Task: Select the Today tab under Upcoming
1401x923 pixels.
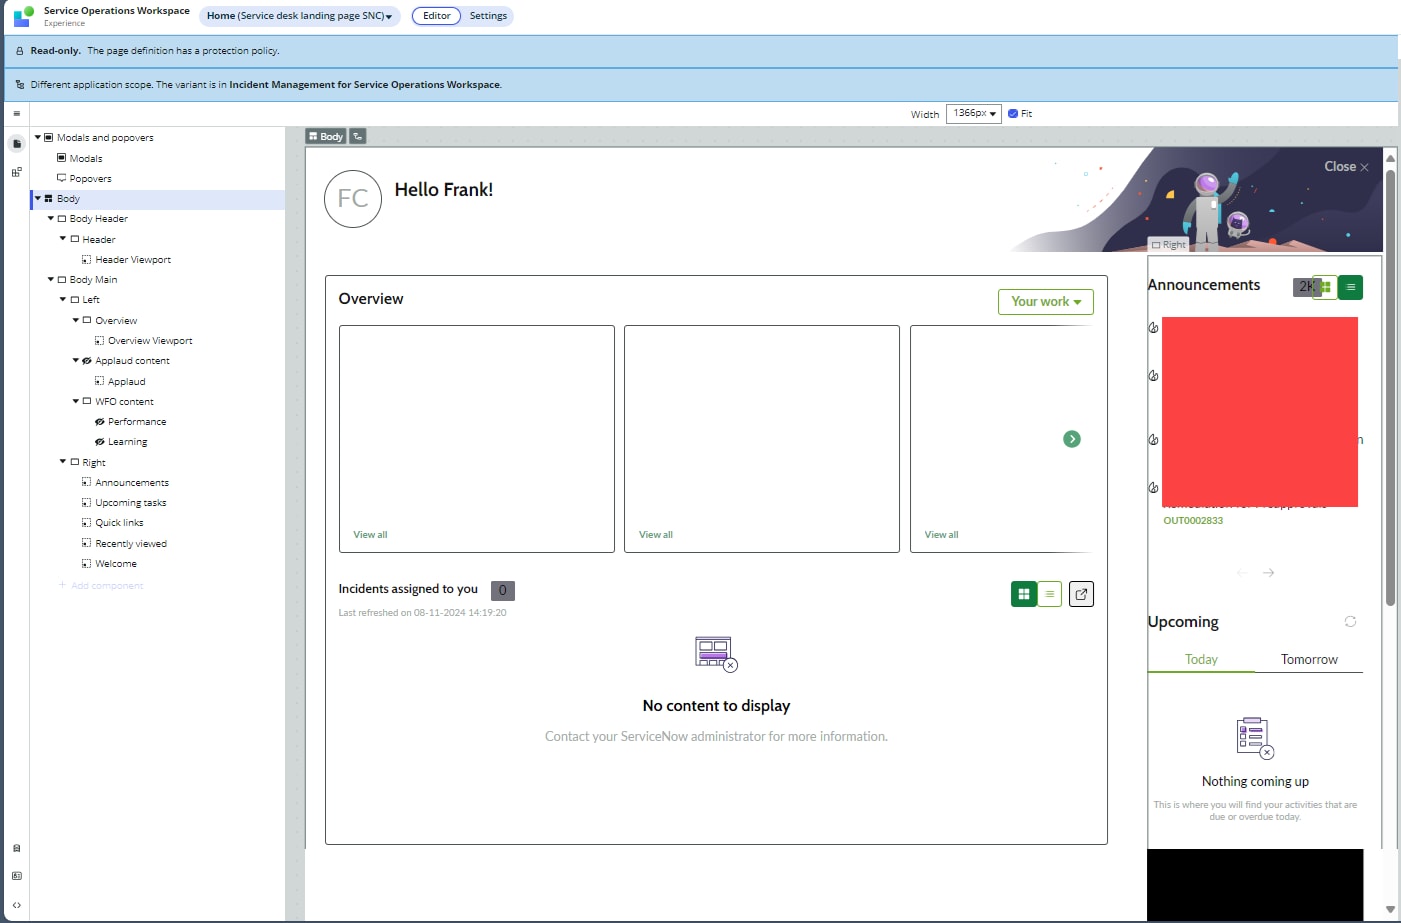Action: click(x=1201, y=660)
